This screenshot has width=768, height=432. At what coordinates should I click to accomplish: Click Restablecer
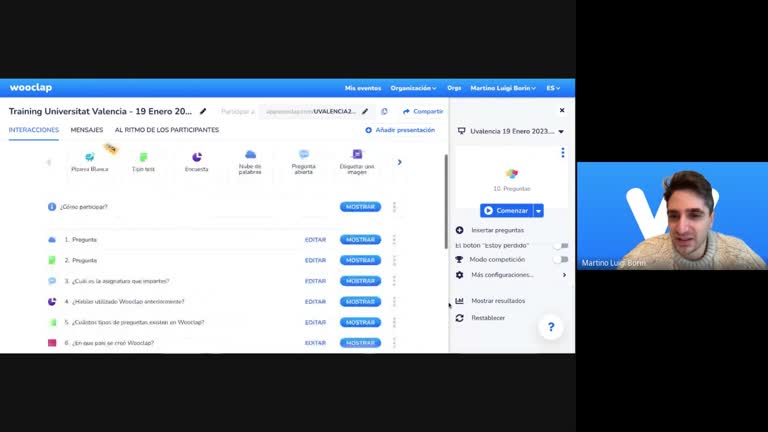pos(488,318)
